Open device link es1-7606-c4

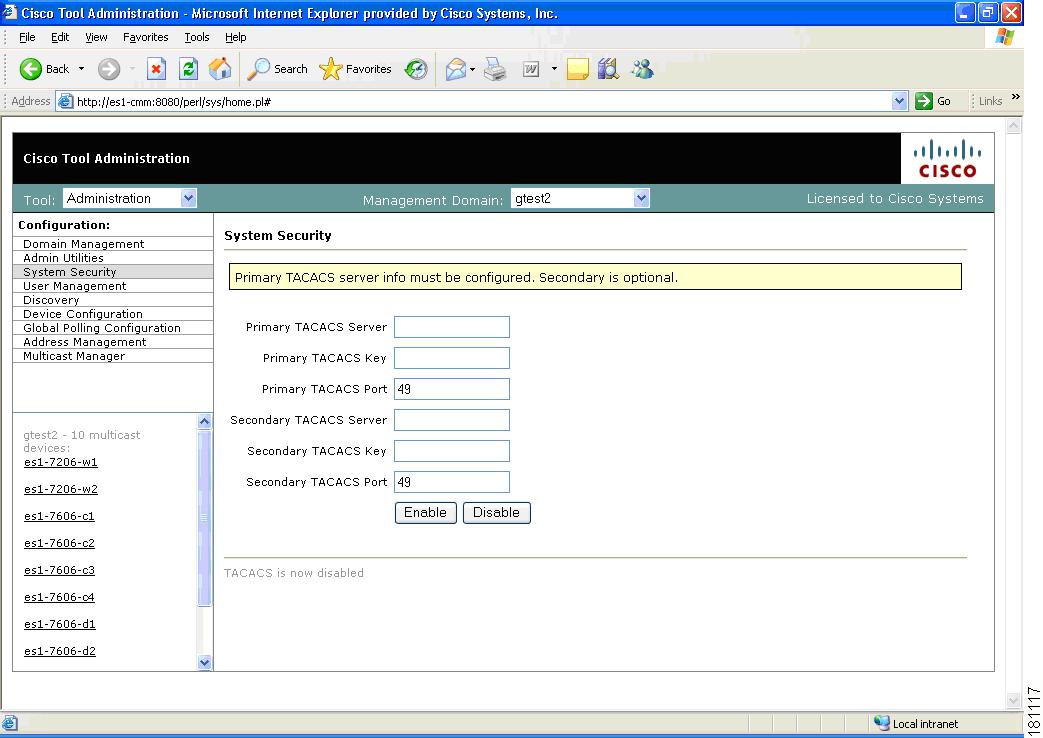(x=59, y=597)
